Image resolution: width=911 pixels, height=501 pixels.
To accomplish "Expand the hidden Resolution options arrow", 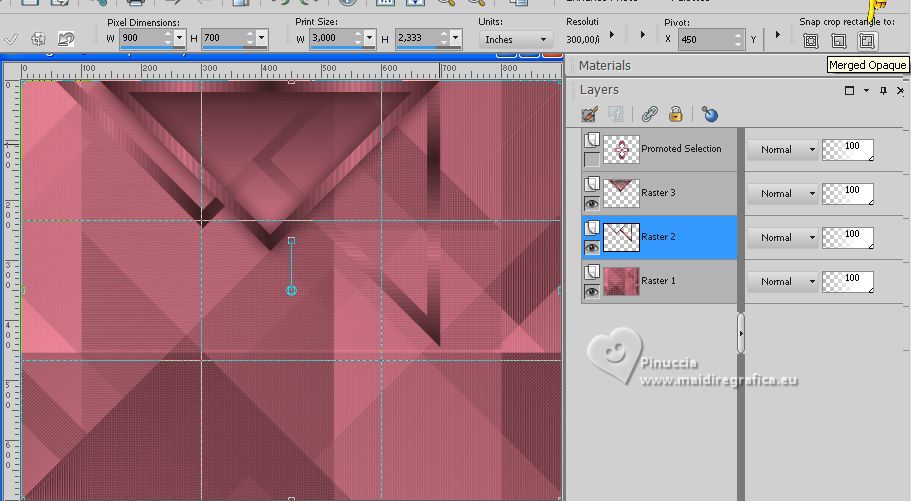I will point(612,35).
